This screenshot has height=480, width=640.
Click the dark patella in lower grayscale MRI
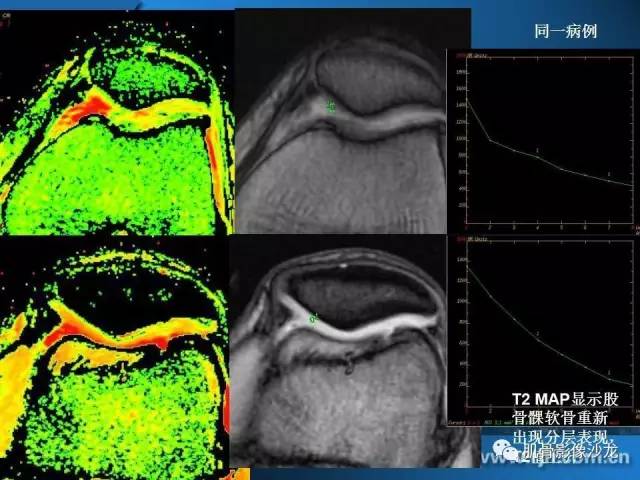pyautogui.click(x=359, y=296)
